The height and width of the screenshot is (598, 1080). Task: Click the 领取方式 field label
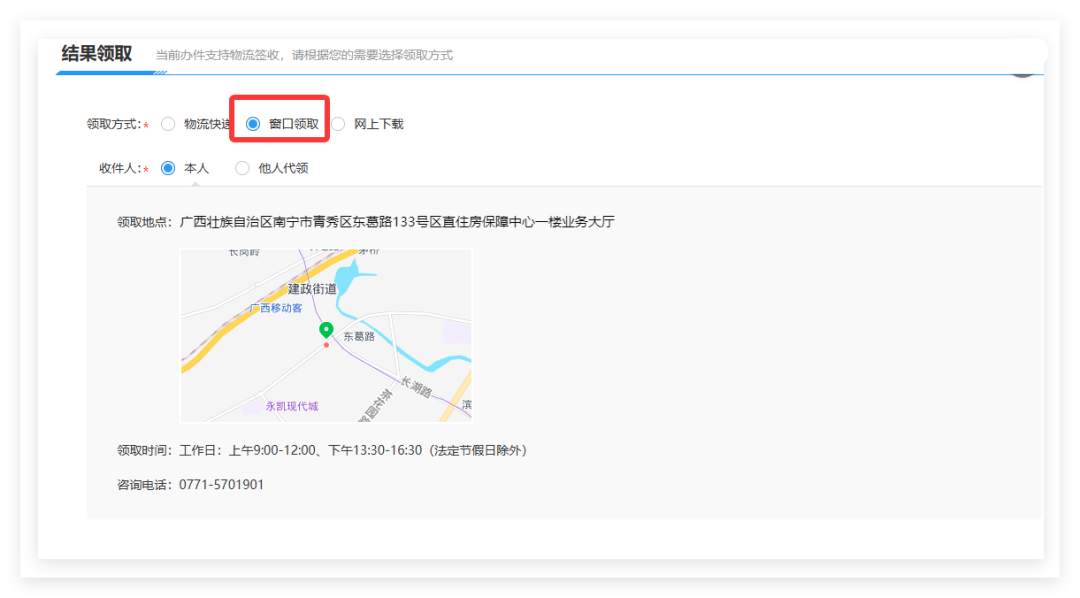(x=113, y=124)
